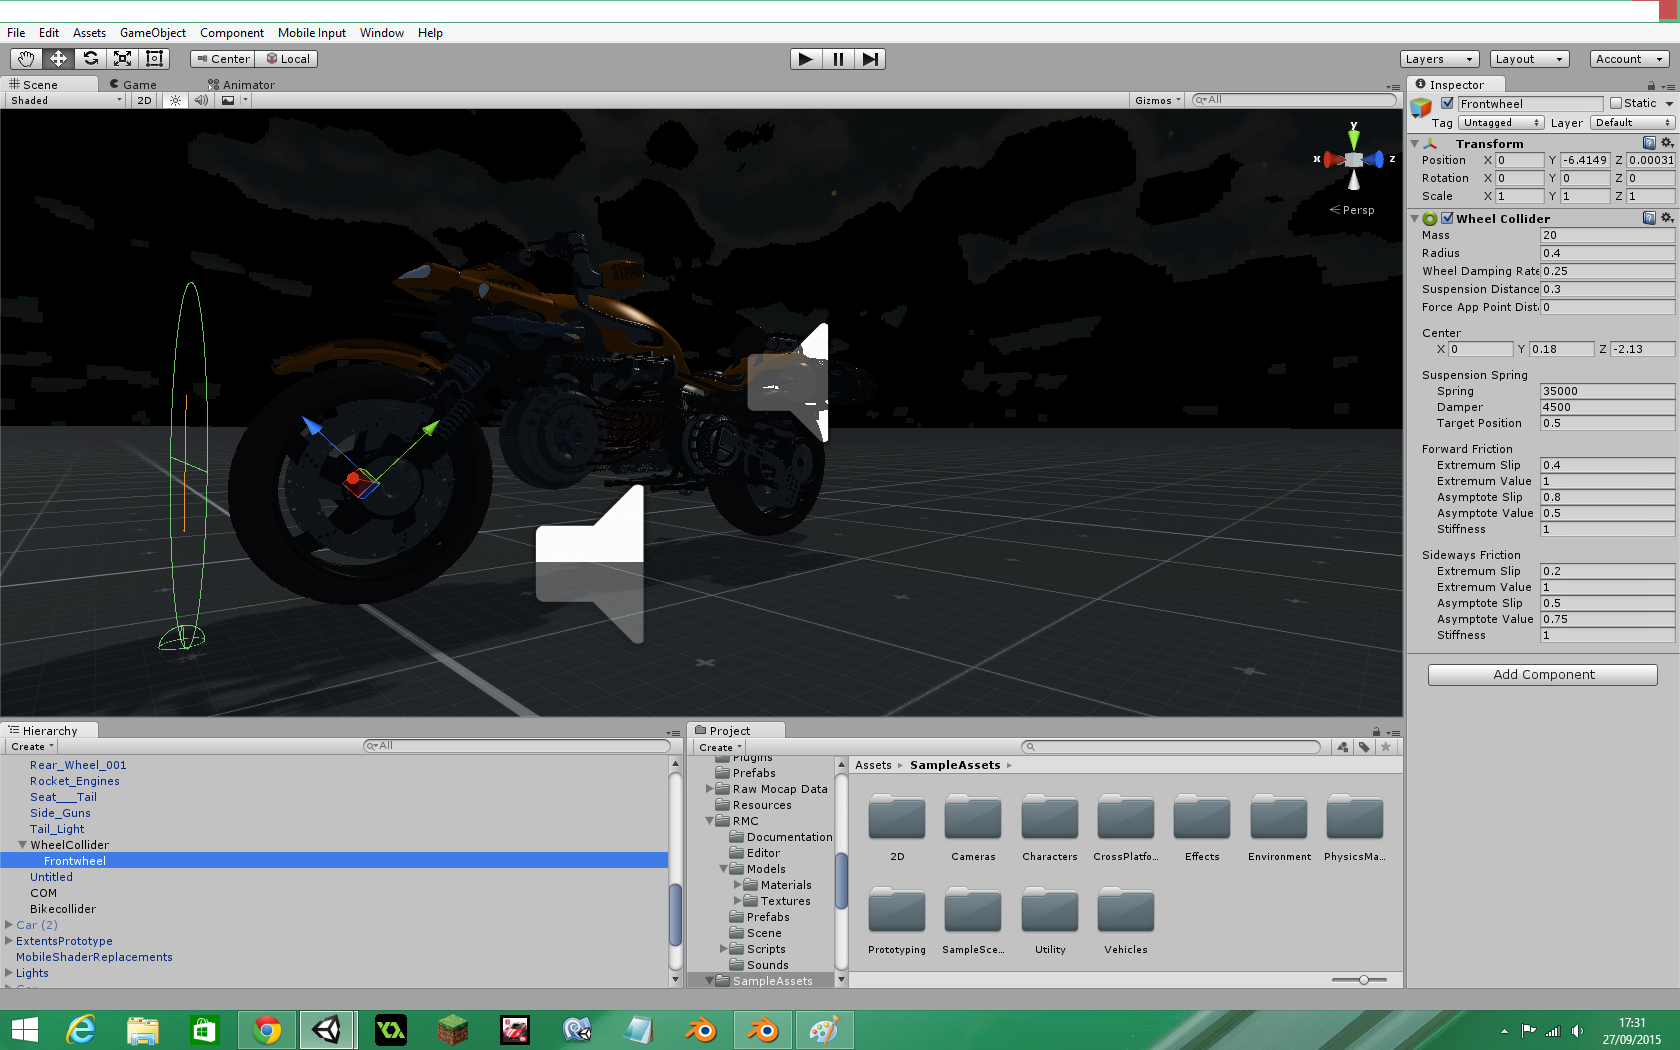Open the Layers dropdown
The image size is (1680, 1050).
coord(1438,59)
